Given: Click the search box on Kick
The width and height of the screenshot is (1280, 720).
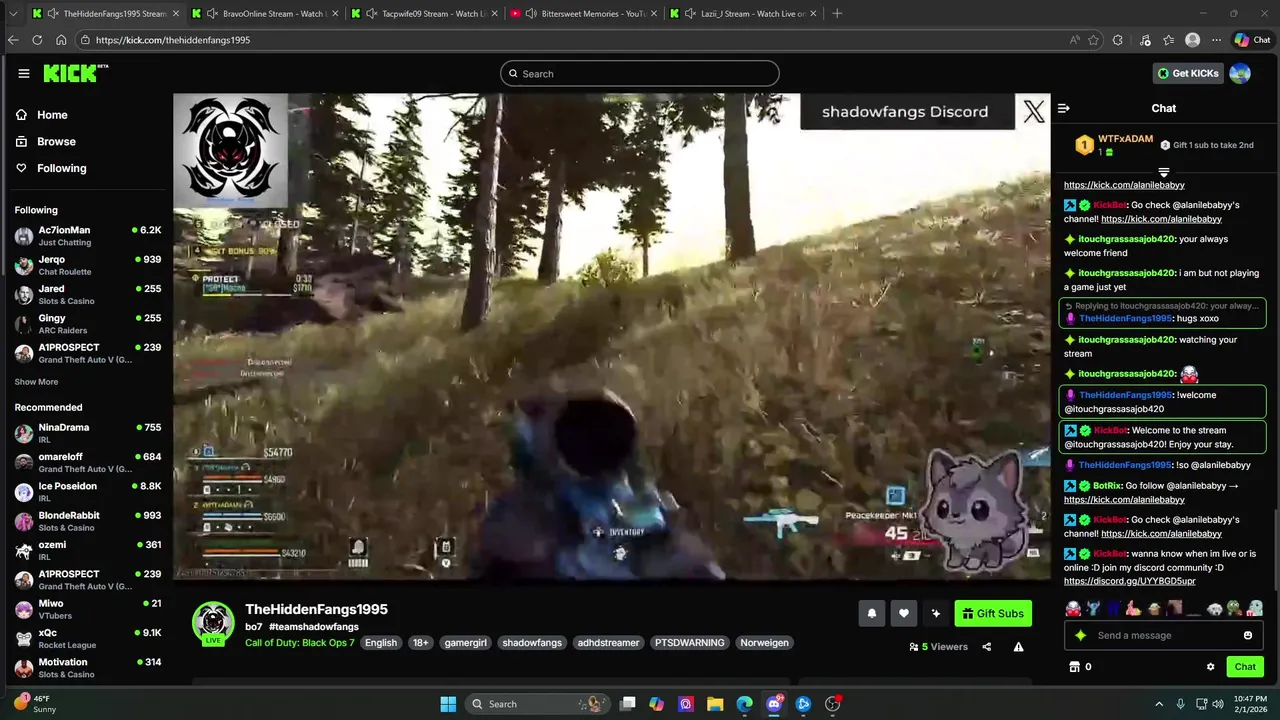Looking at the screenshot, I should click(x=640, y=73).
